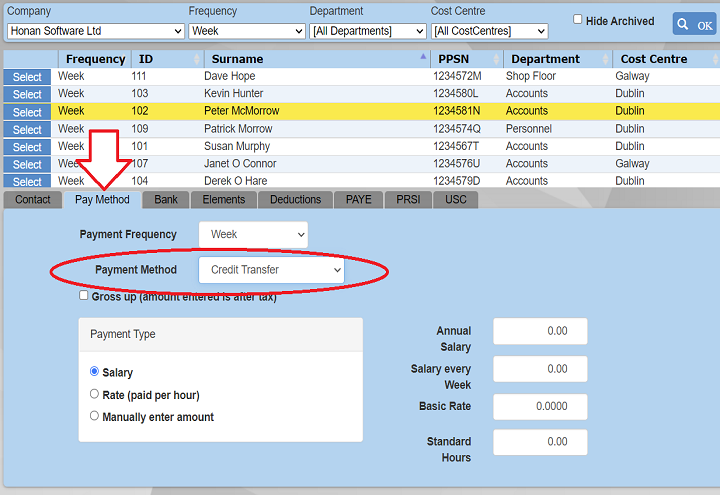Go to the PAYE tab
The image size is (720, 495).
tap(358, 199)
